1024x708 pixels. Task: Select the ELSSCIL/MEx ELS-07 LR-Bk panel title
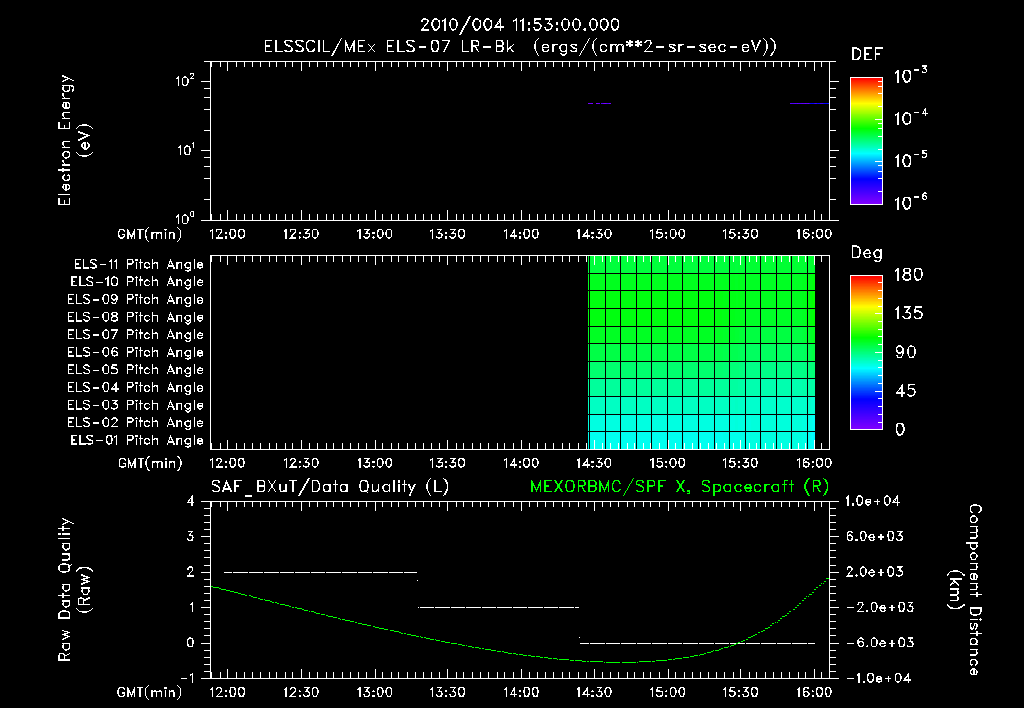[520, 47]
